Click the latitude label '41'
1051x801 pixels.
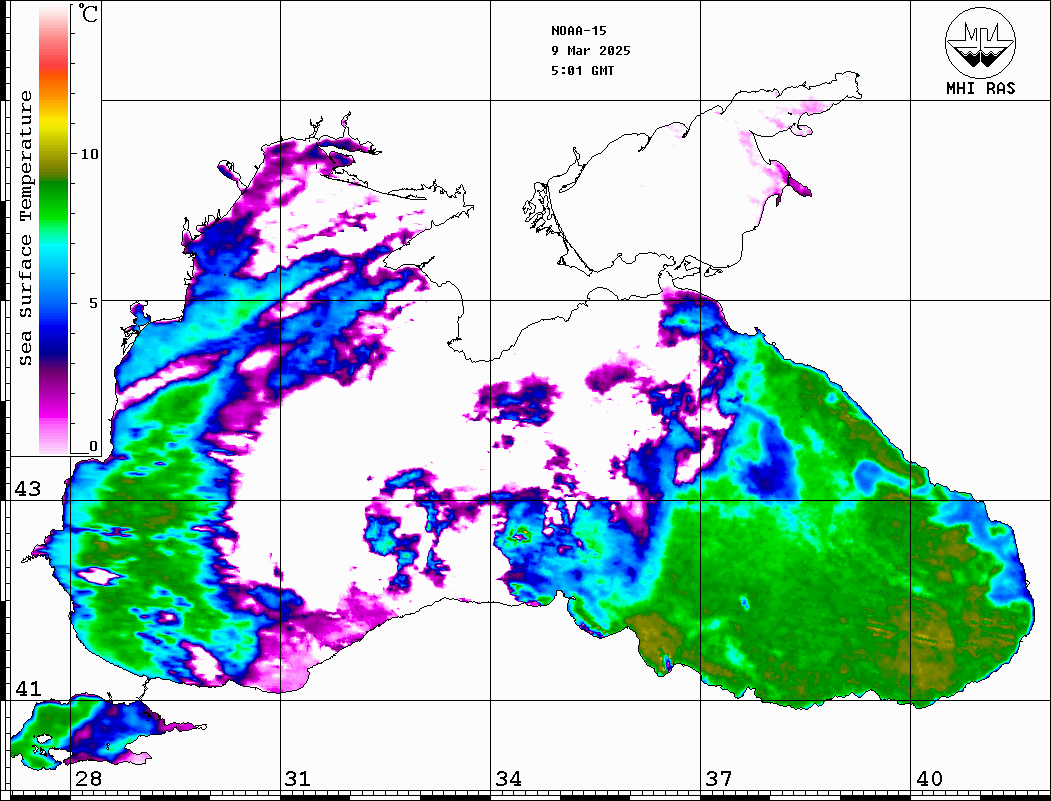(x=27, y=688)
